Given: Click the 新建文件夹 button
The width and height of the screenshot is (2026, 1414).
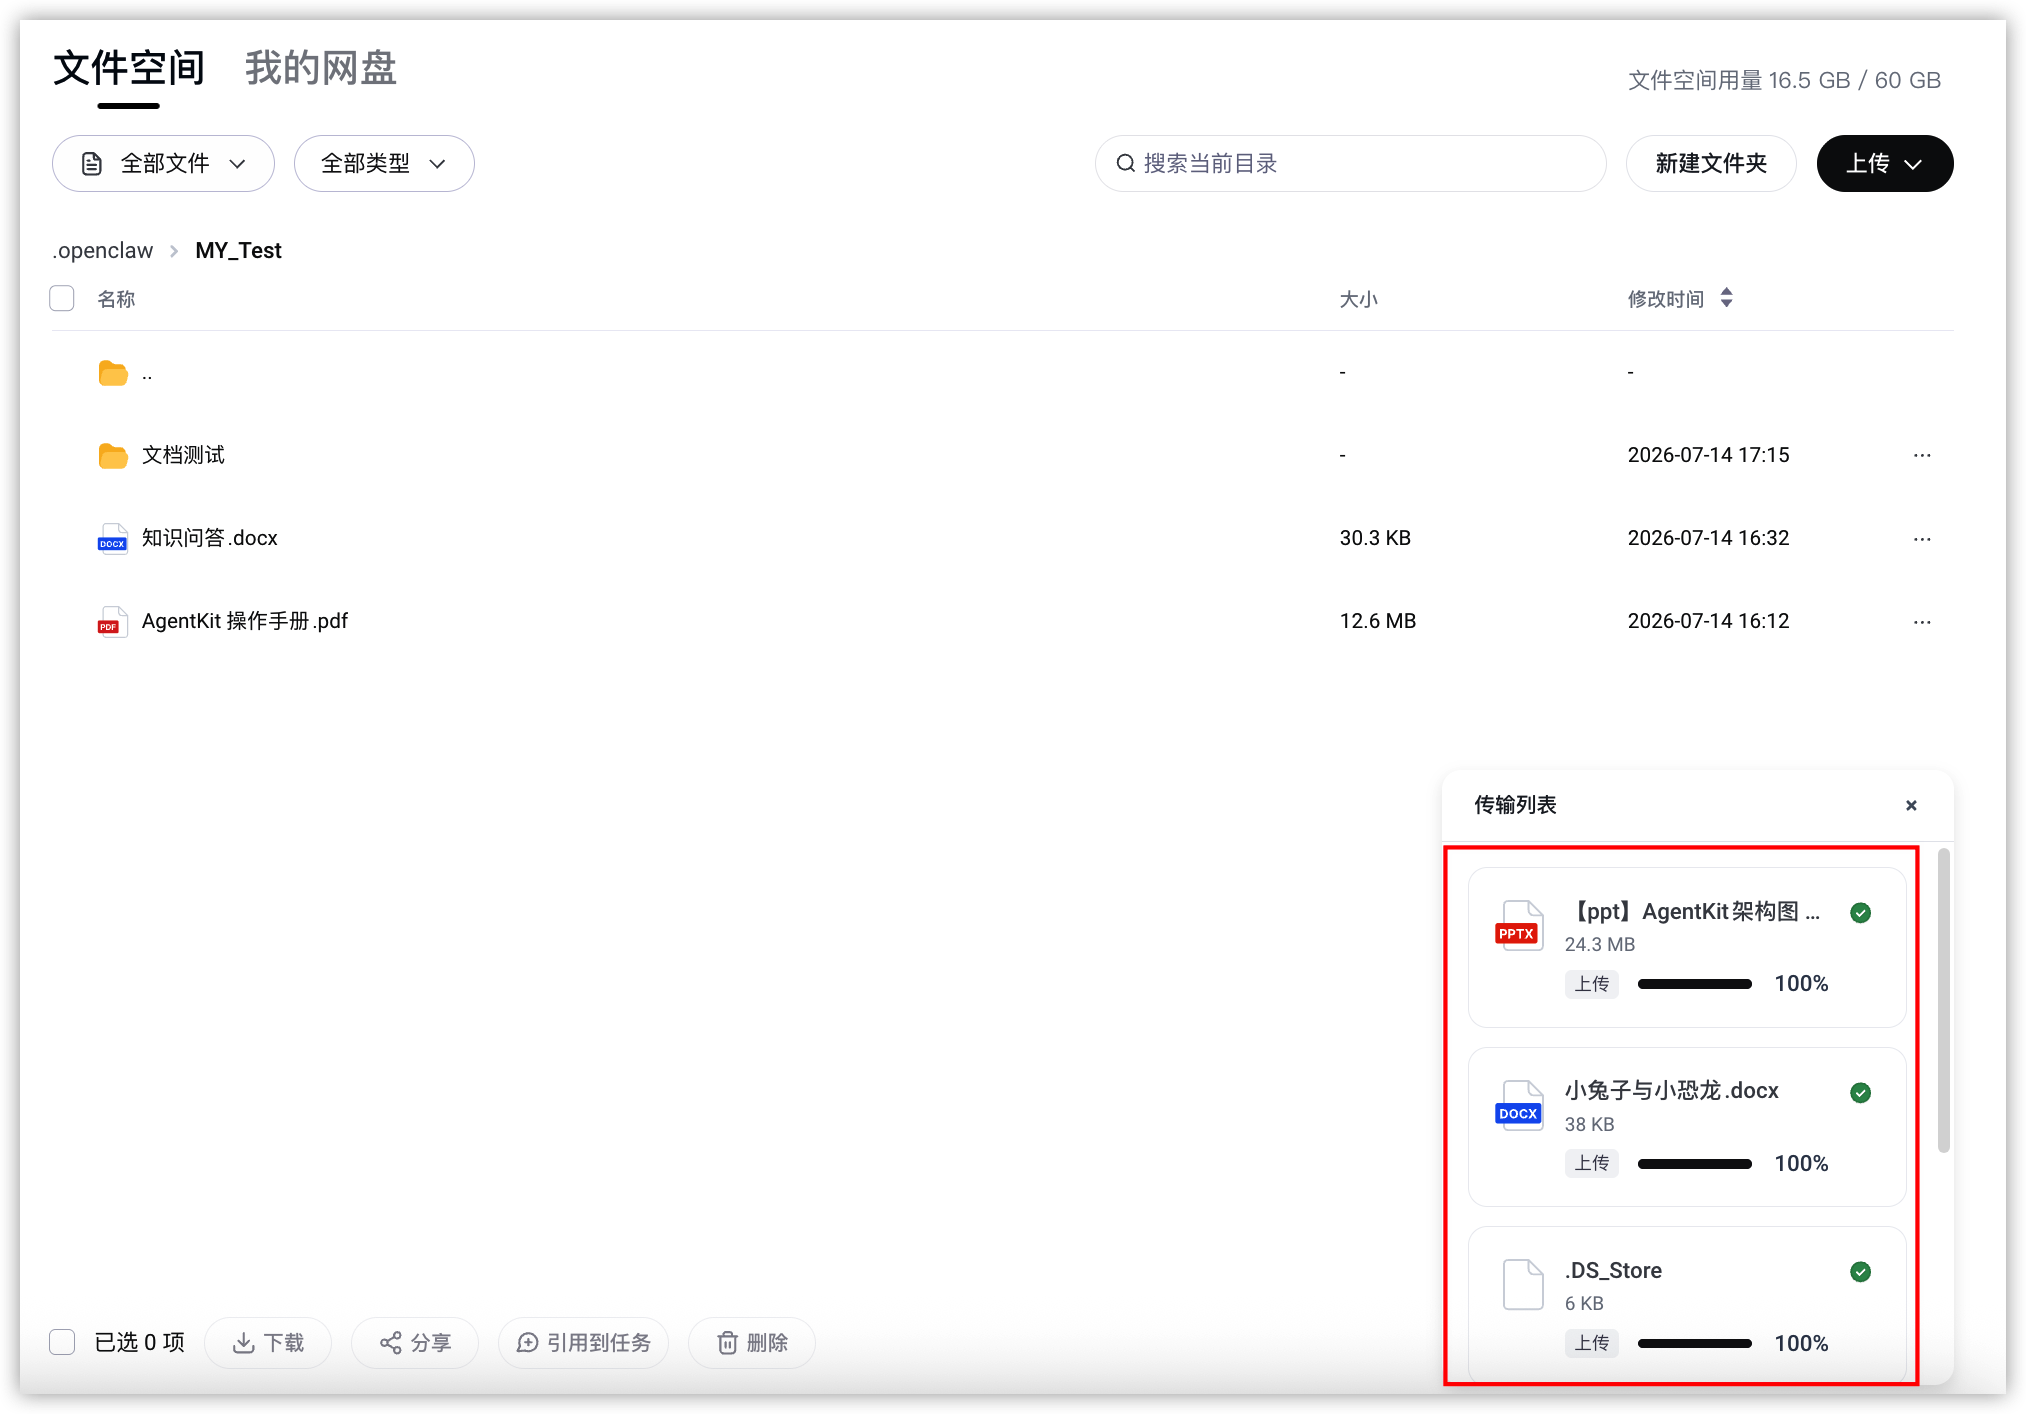Looking at the screenshot, I should pos(1711,164).
